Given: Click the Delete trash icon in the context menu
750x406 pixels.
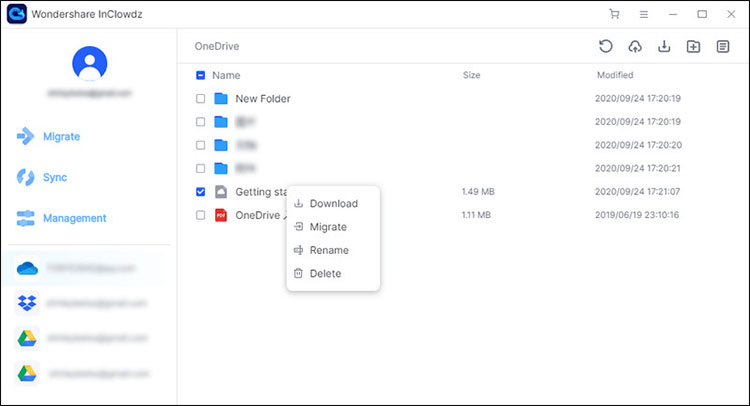Looking at the screenshot, I should 298,274.
